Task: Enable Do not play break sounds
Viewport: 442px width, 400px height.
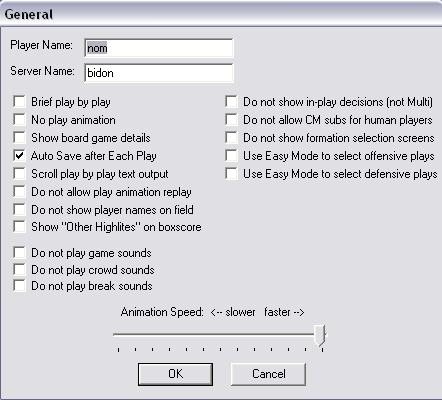Action: click(x=19, y=286)
